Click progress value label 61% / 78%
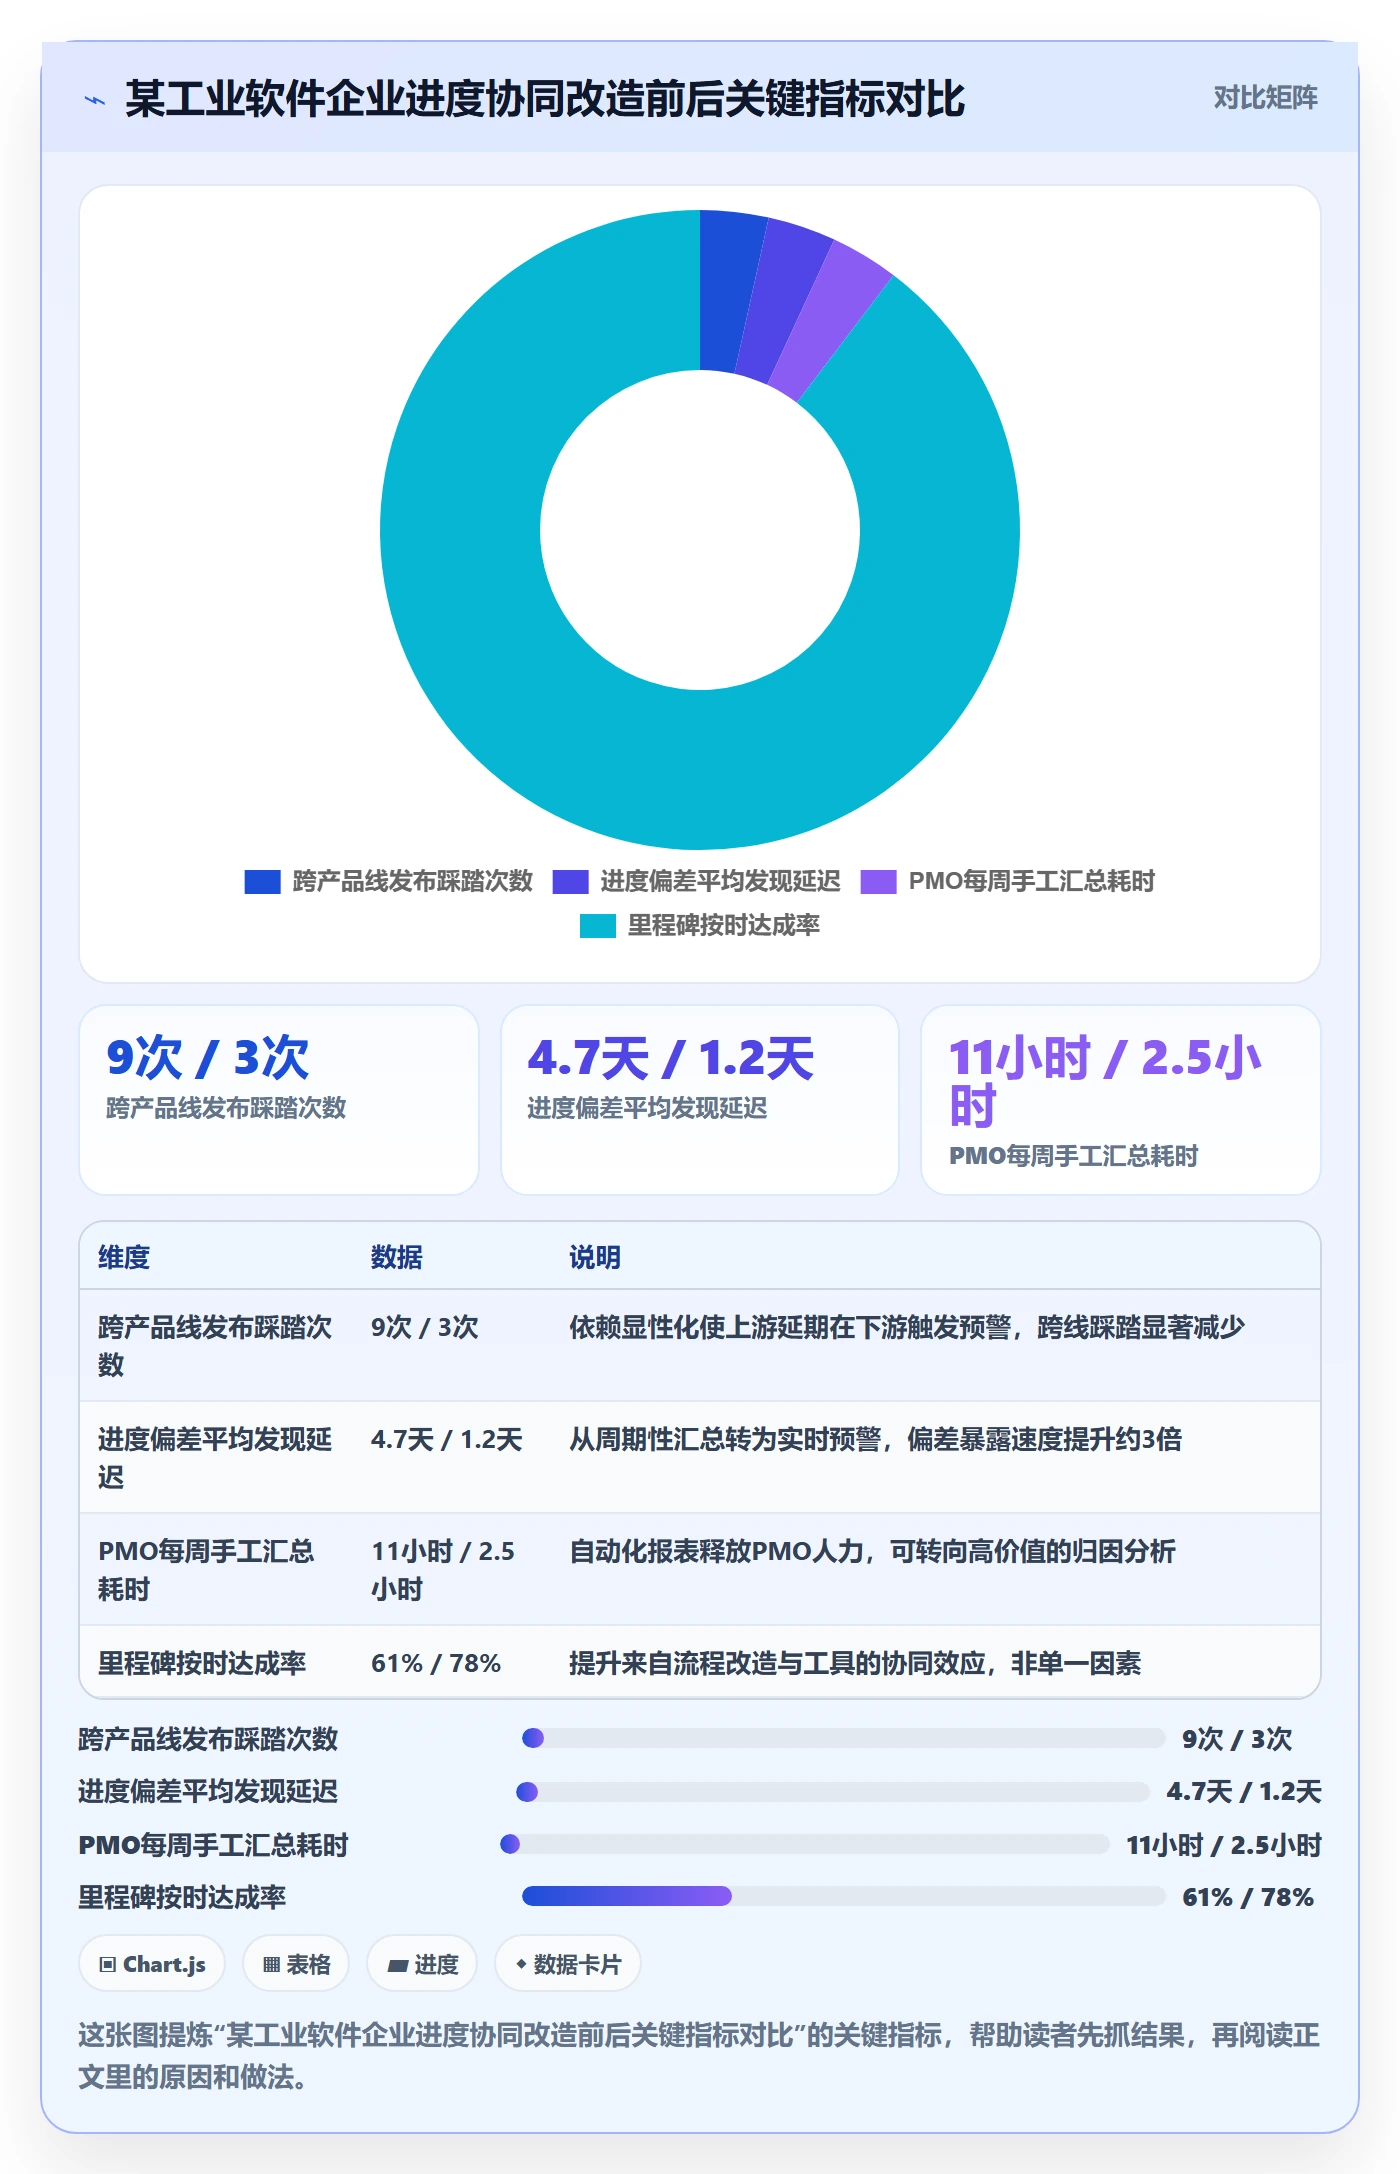 (x=1248, y=1897)
